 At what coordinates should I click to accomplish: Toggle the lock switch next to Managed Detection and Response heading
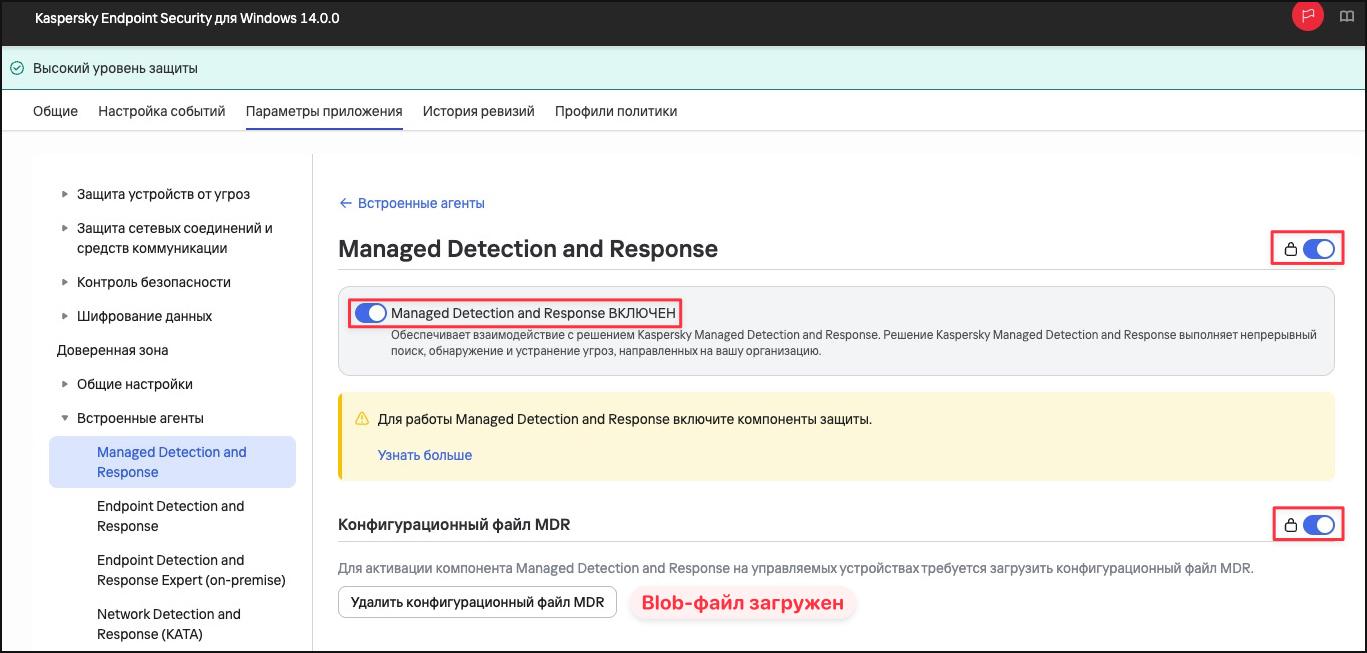tap(1319, 249)
